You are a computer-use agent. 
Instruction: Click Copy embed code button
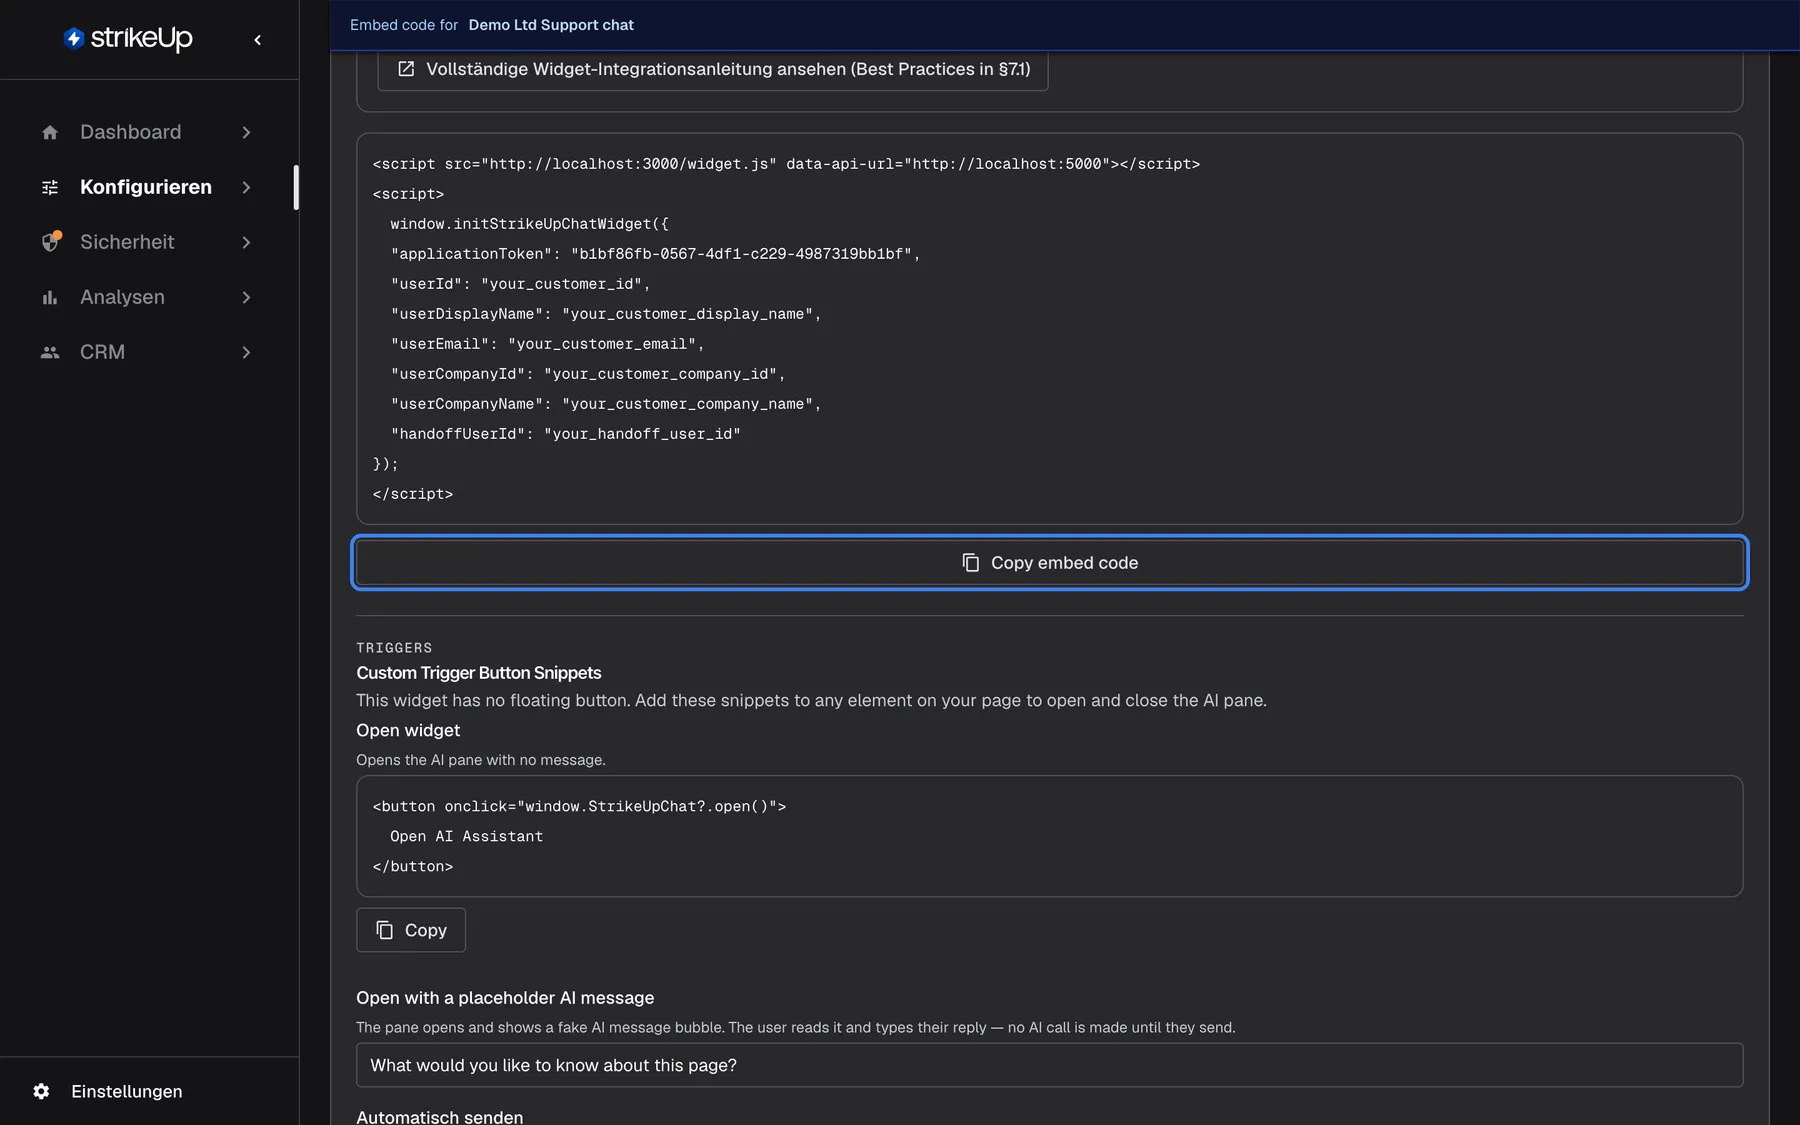tap(1050, 563)
